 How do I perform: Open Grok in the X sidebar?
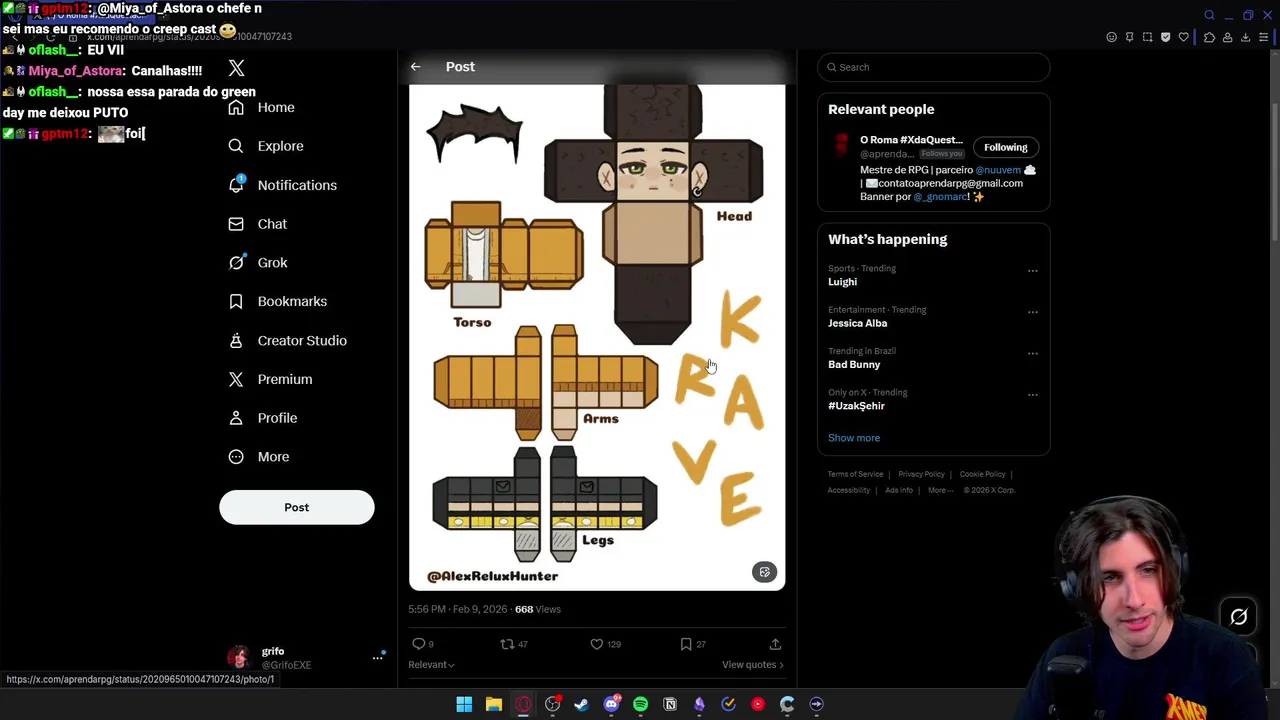[x=257, y=262]
